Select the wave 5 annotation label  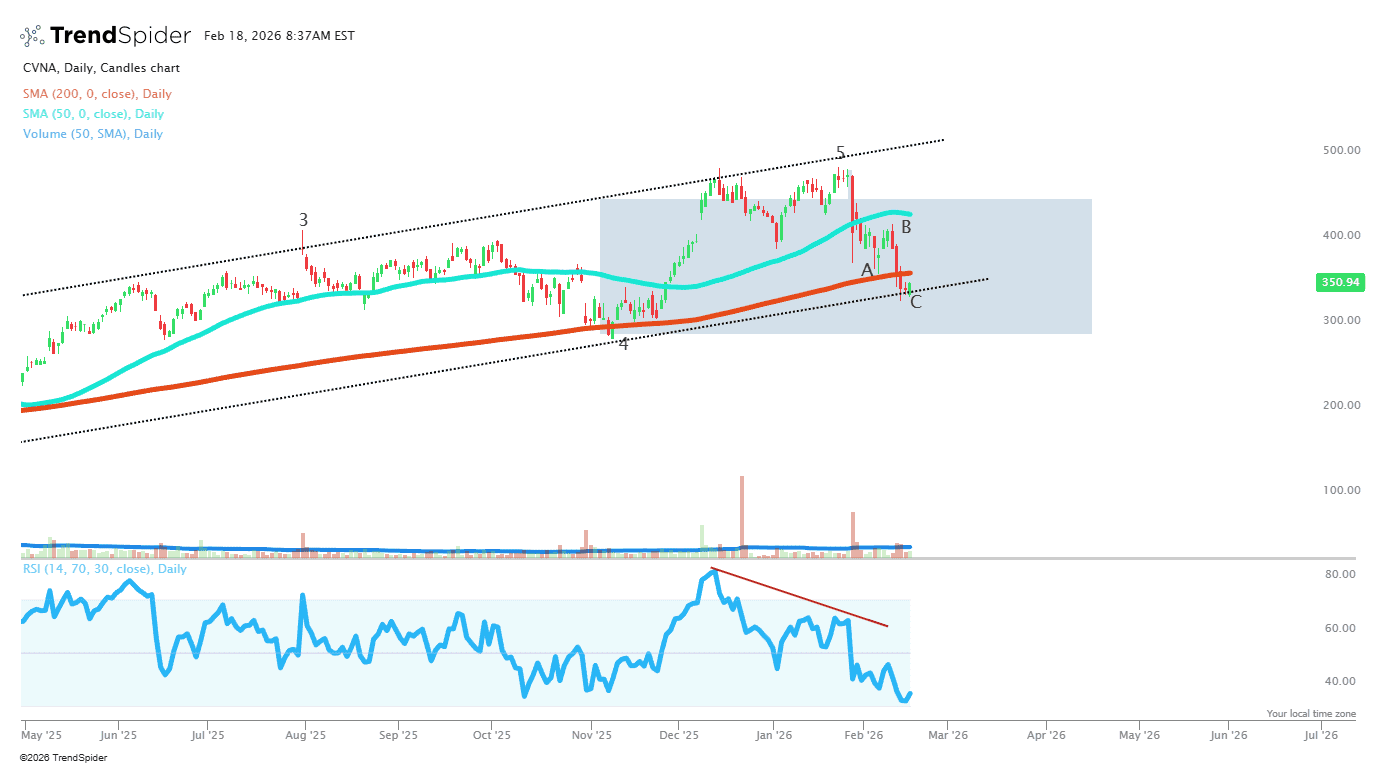click(840, 153)
